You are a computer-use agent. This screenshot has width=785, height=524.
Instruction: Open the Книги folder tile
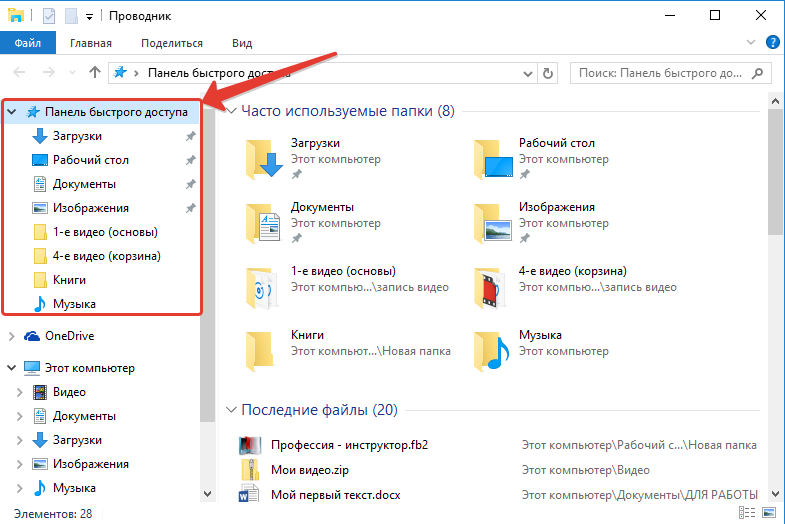coord(347,350)
